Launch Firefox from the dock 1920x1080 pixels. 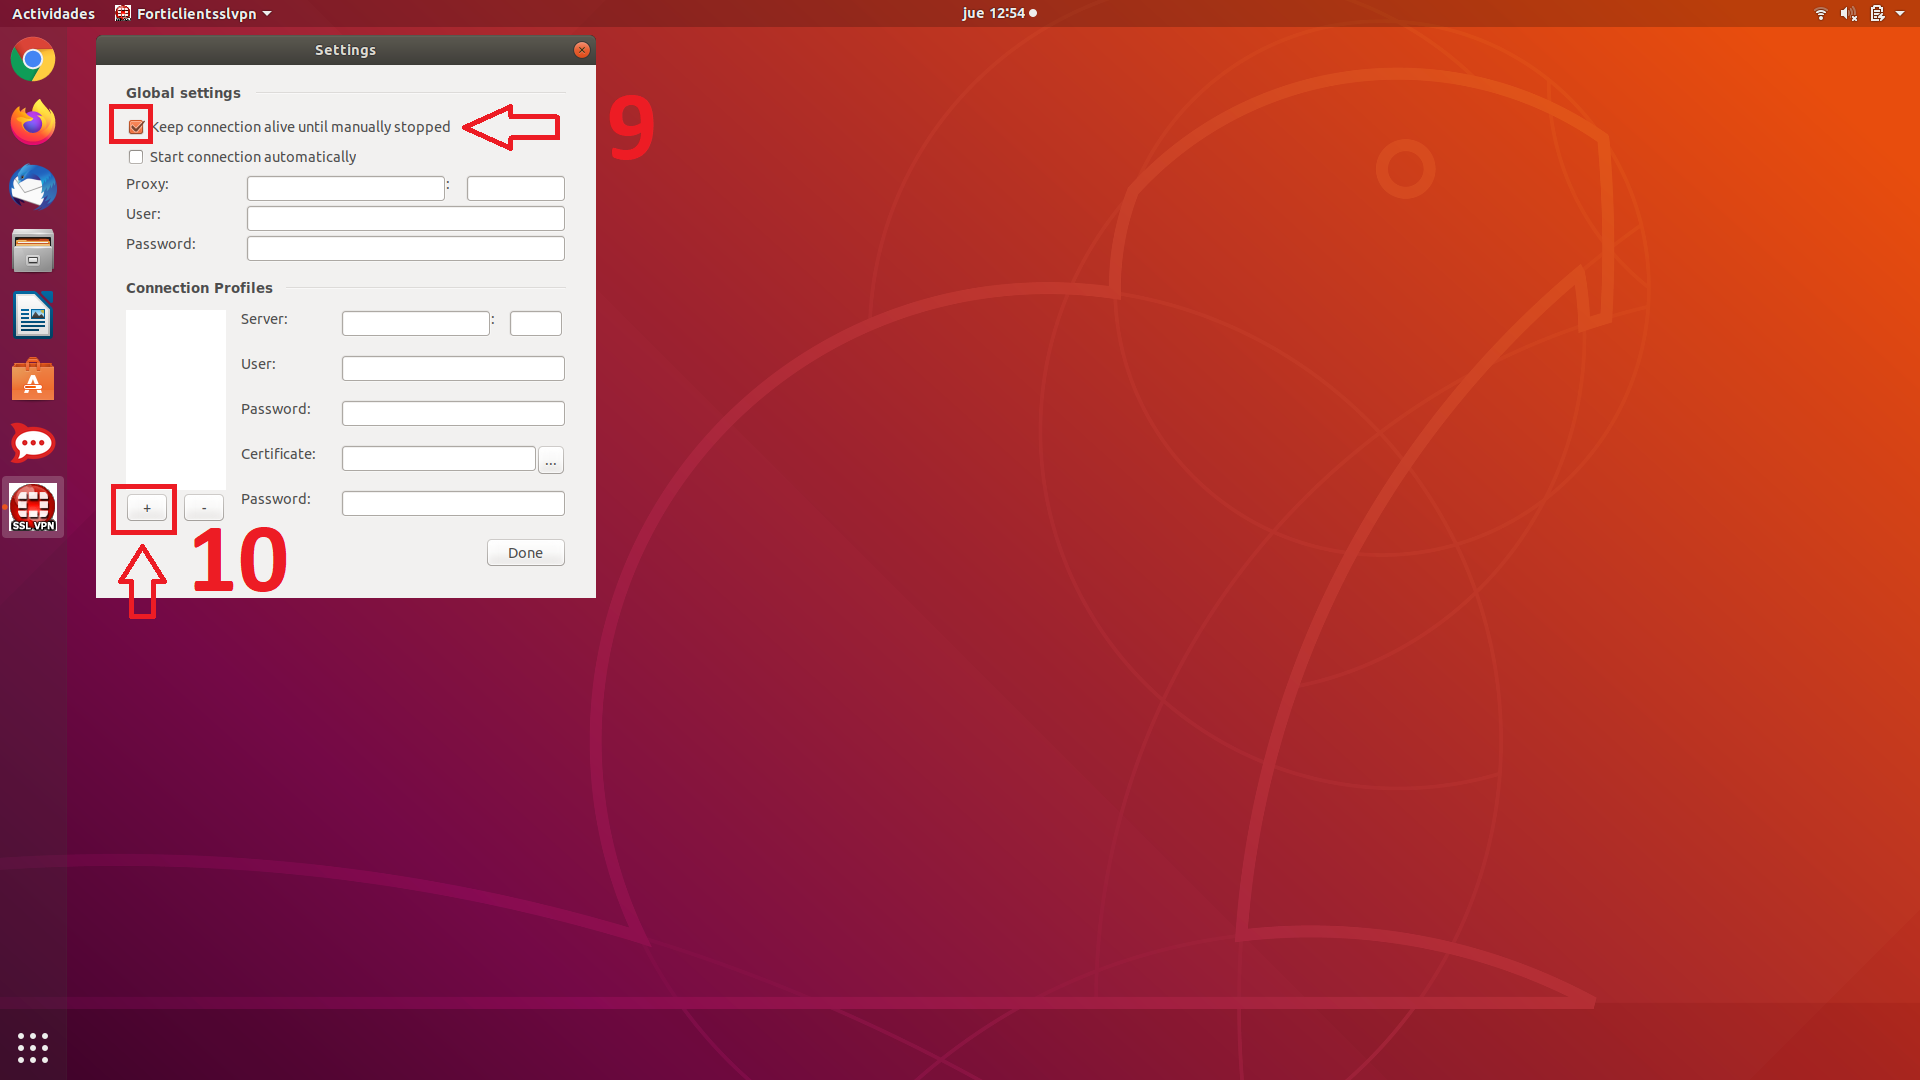pyautogui.click(x=33, y=123)
